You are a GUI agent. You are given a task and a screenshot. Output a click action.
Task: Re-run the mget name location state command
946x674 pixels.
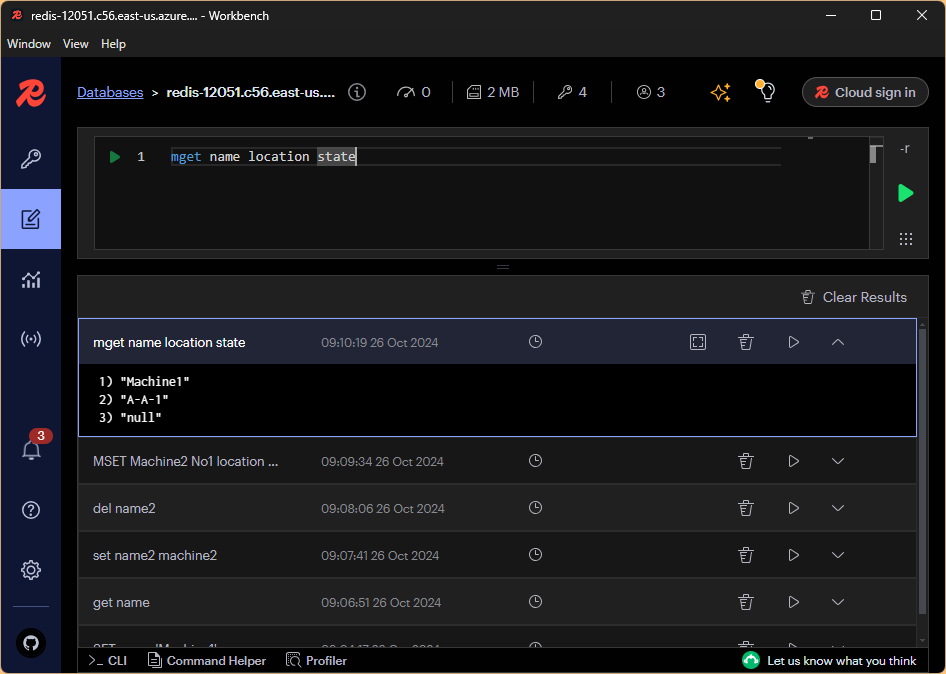[793, 342]
